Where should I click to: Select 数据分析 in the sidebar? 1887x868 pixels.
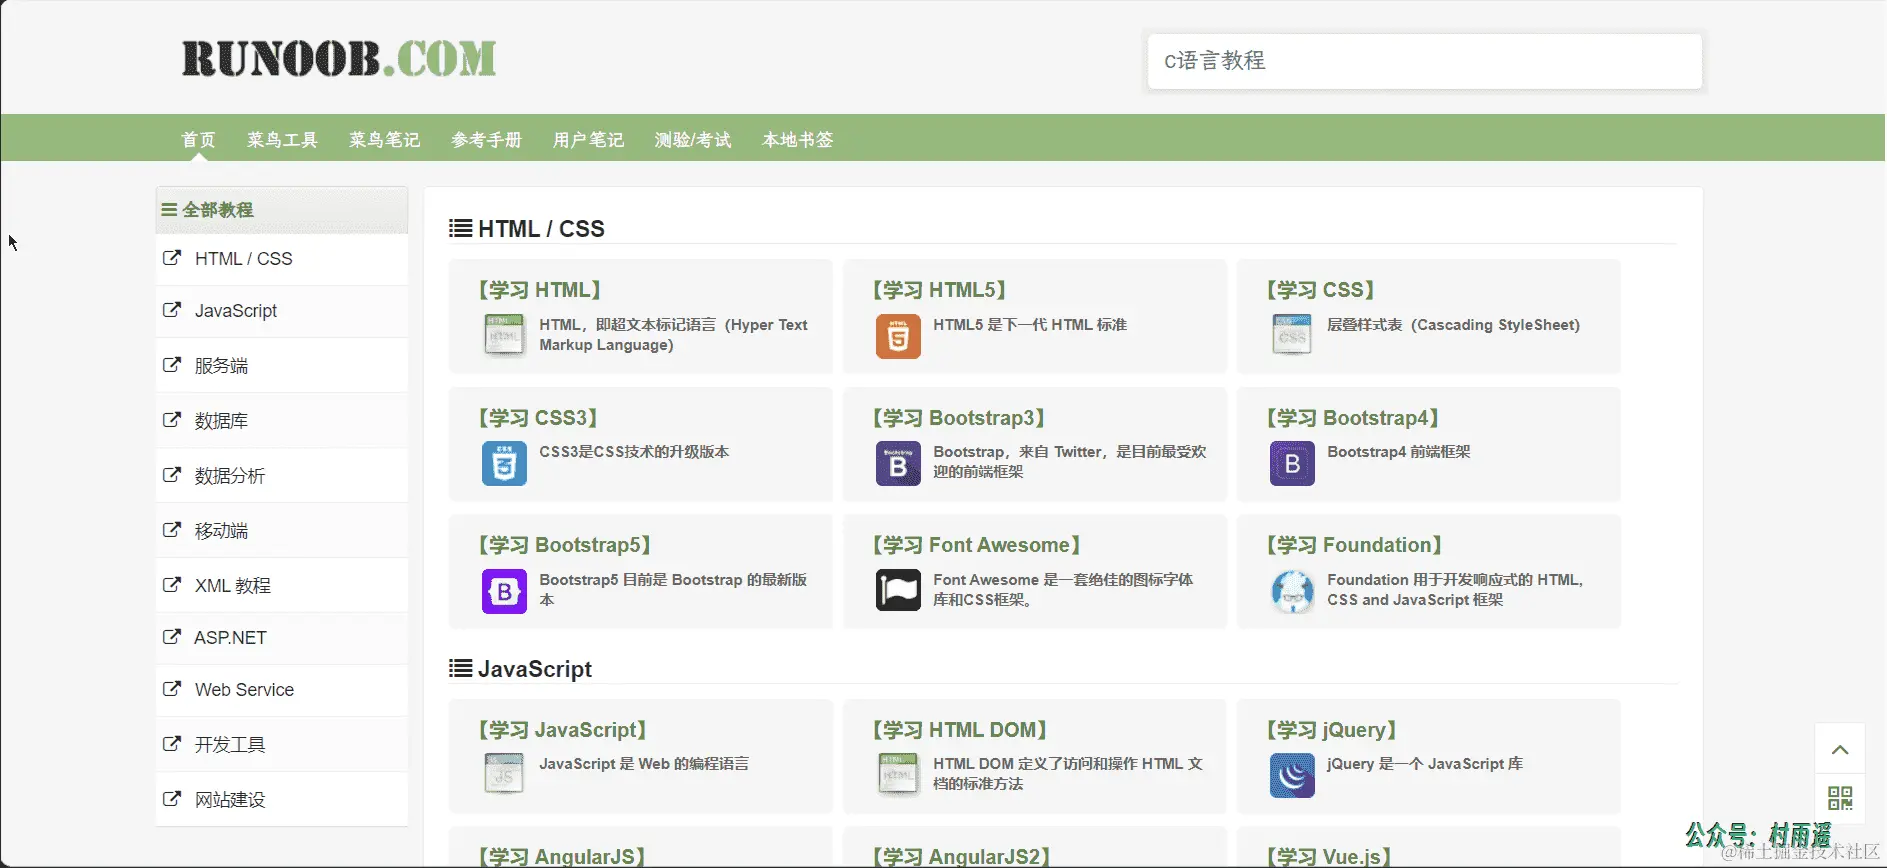click(282, 475)
